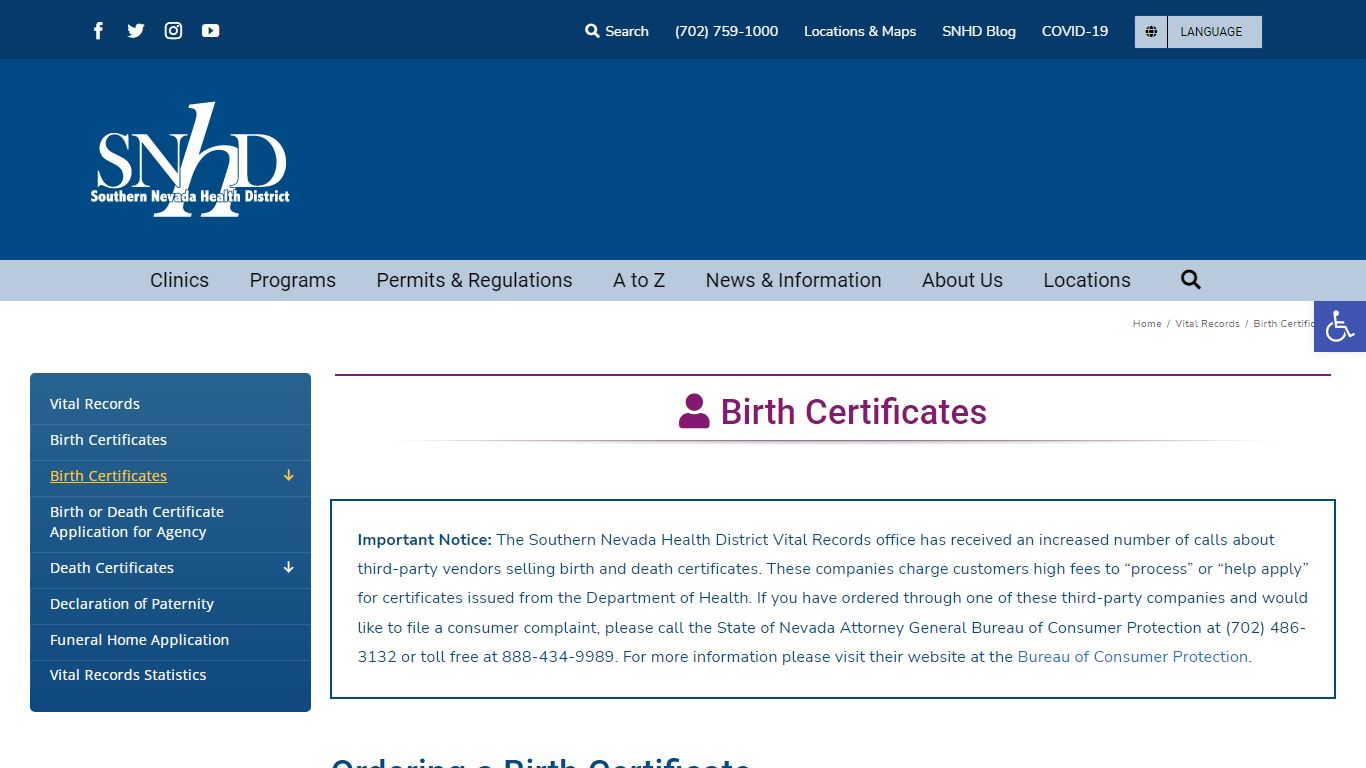This screenshot has height=768, width=1366.
Task: Open the accessibility wheelchair tools icon
Action: click(x=1340, y=326)
